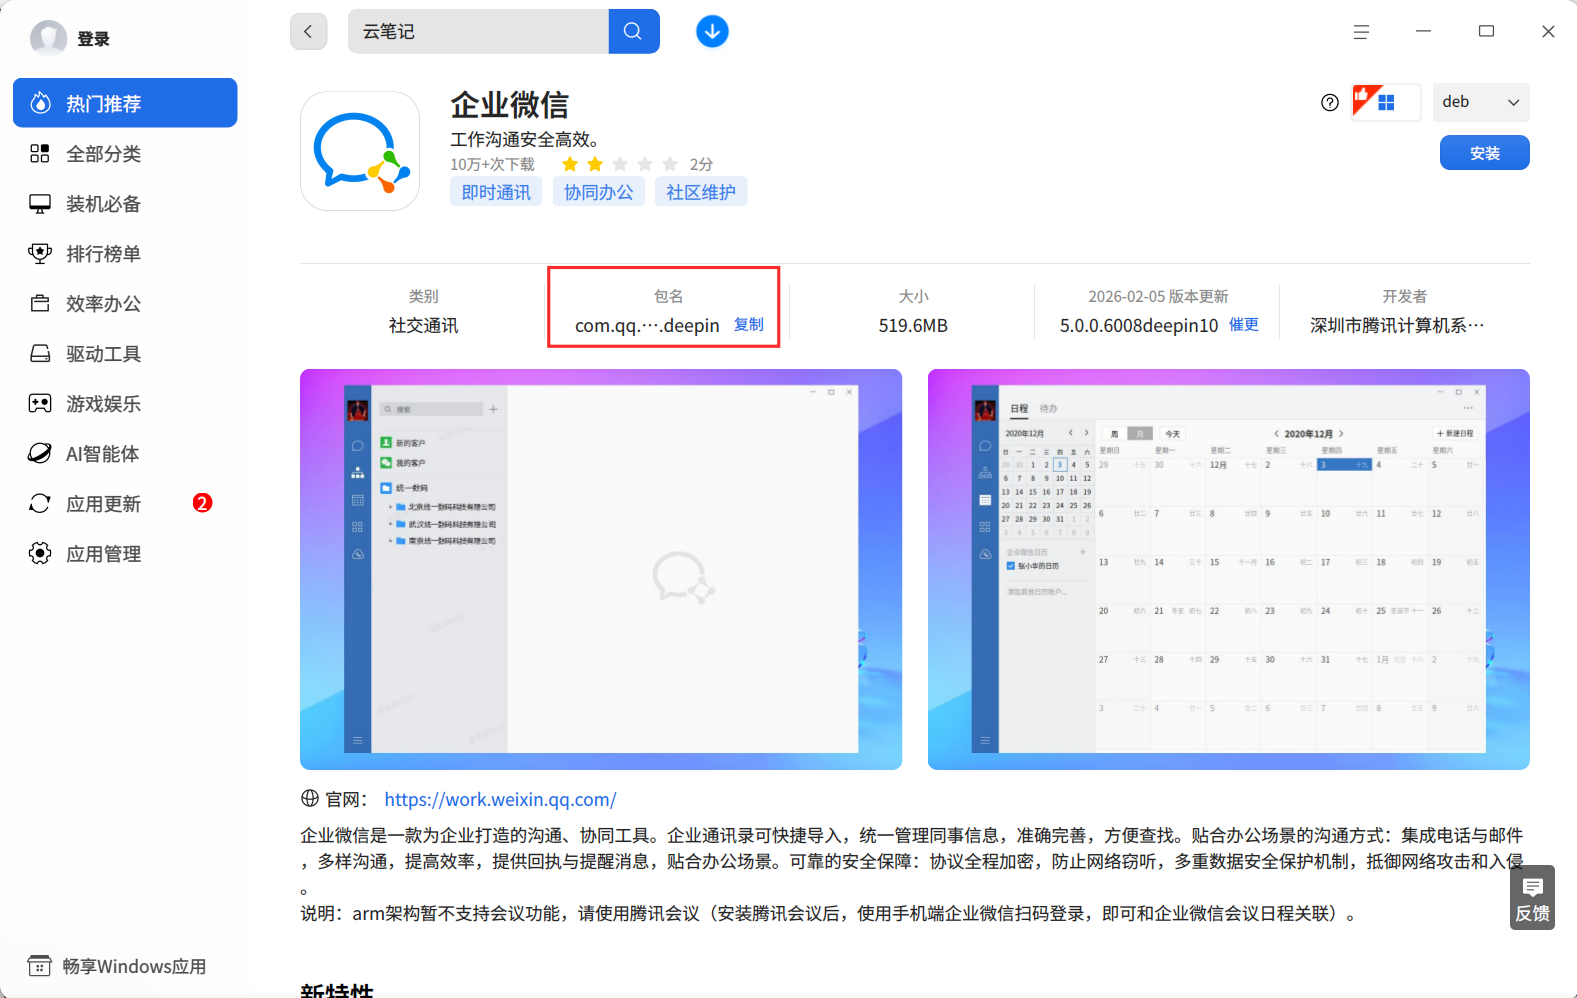Copy the package name via 复制

pos(749,324)
